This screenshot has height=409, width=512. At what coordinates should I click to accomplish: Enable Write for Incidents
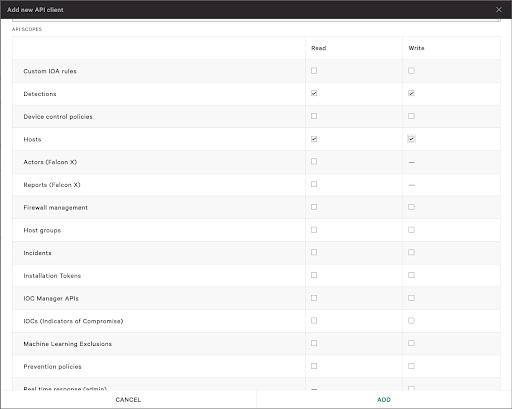pyautogui.click(x=411, y=252)
